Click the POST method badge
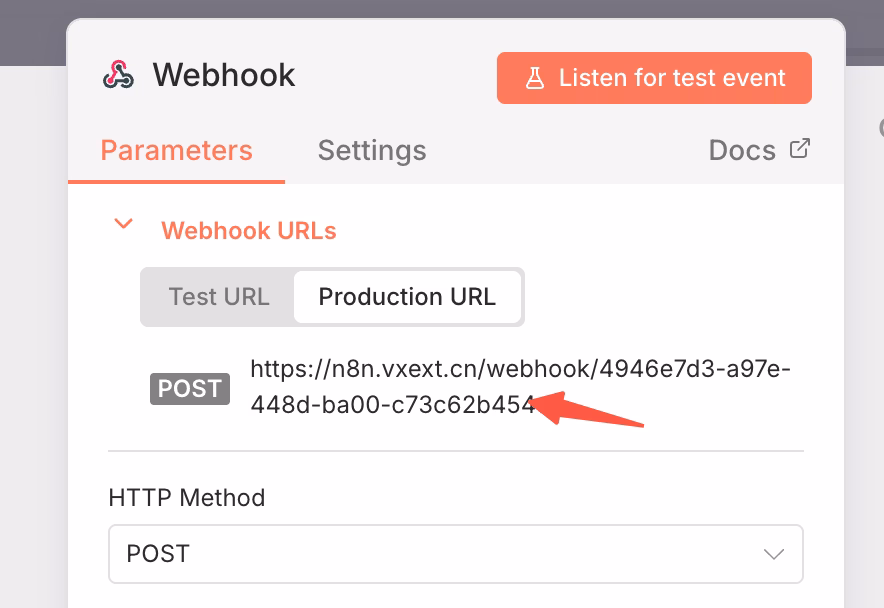 click(x=190, y=388)
